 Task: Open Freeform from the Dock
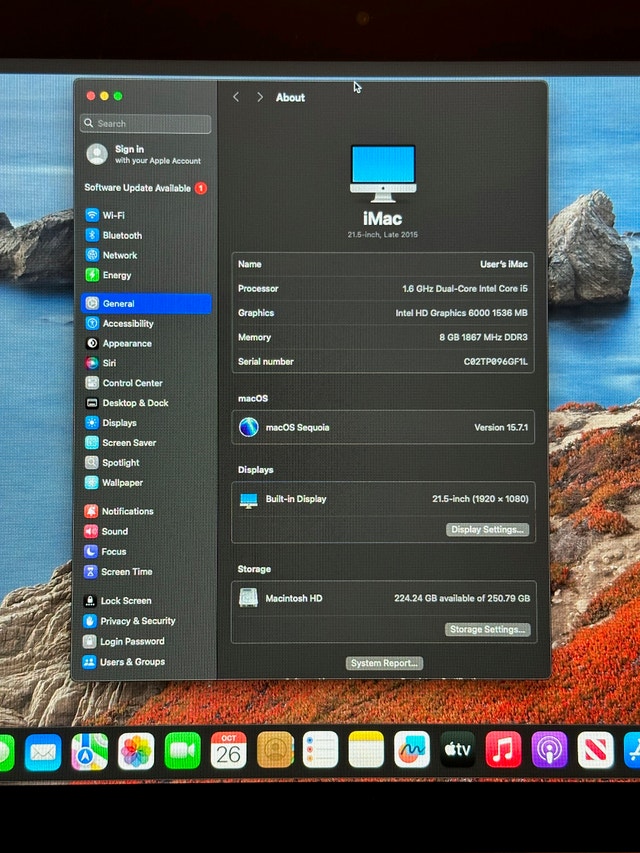click(412, 750)
